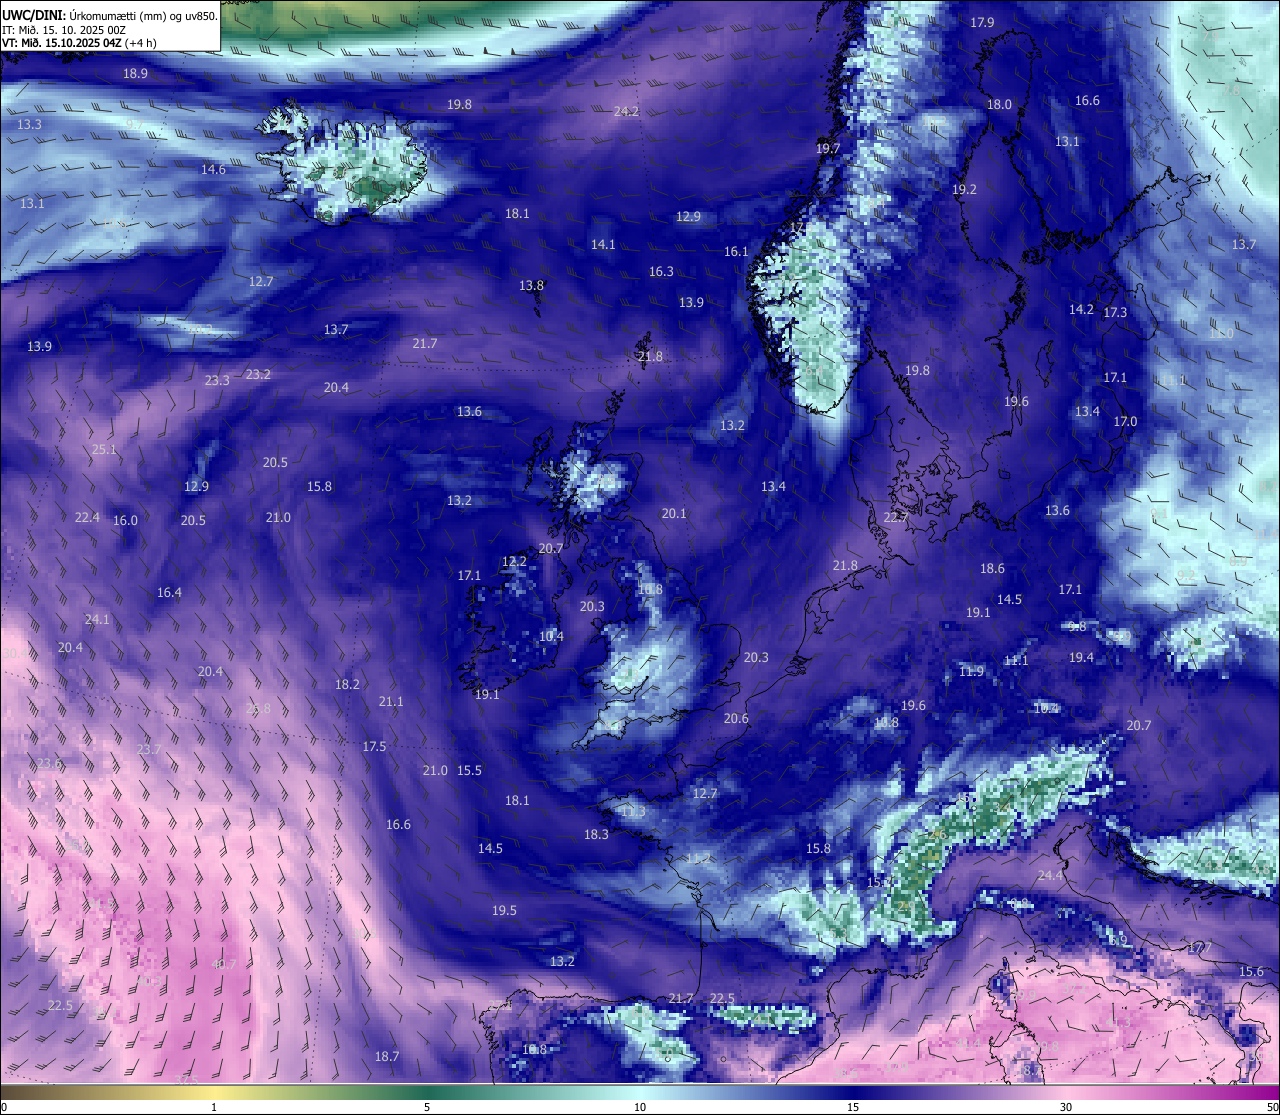Click the 19.7 value off the Norwegian coast
This screenshot has height=1115, width=1280.
coord(827,148)
